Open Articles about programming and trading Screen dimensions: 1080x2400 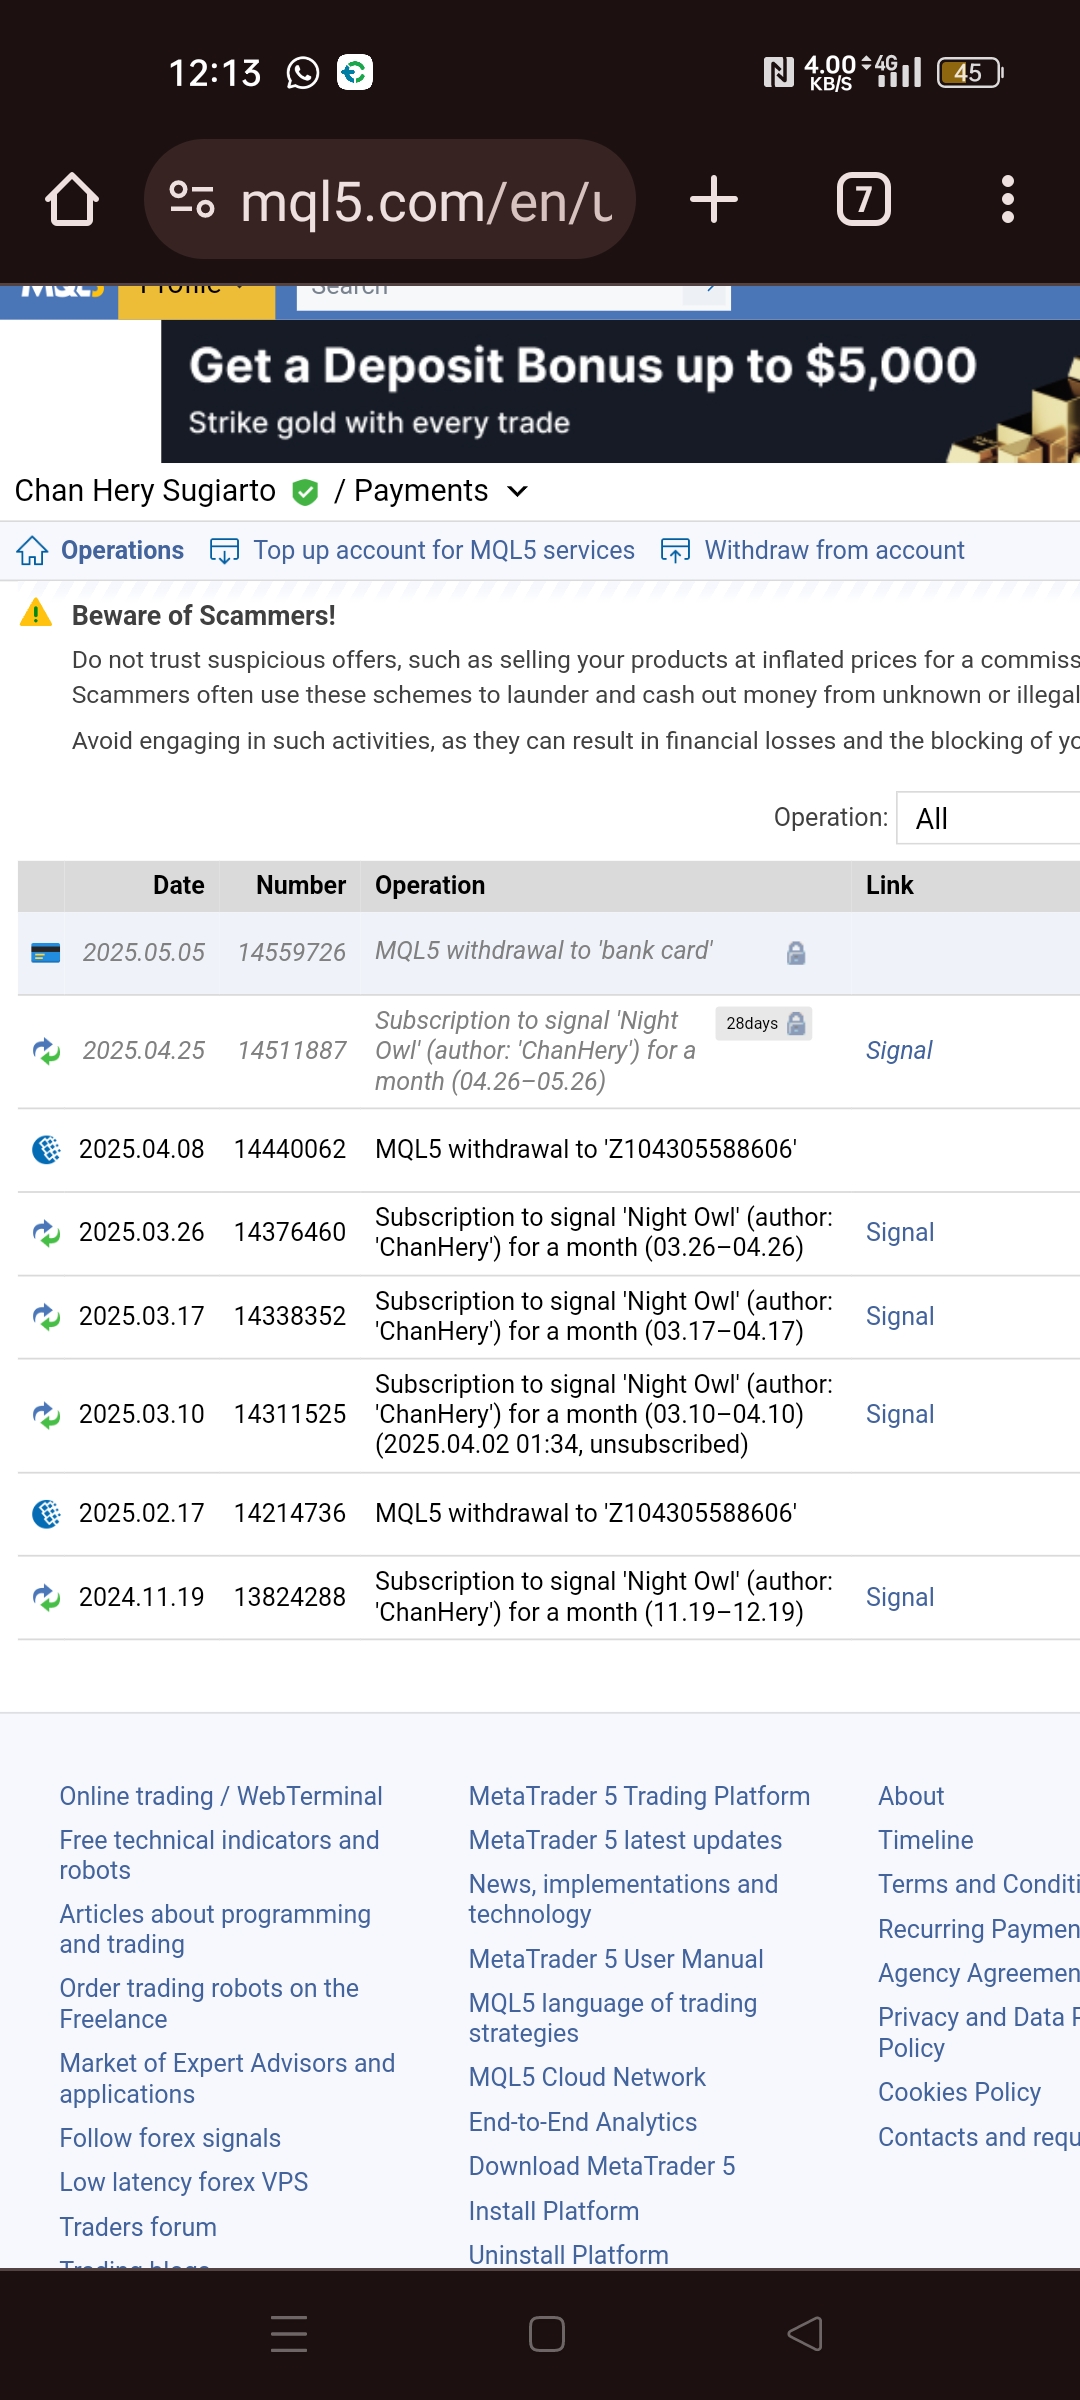215,1929
